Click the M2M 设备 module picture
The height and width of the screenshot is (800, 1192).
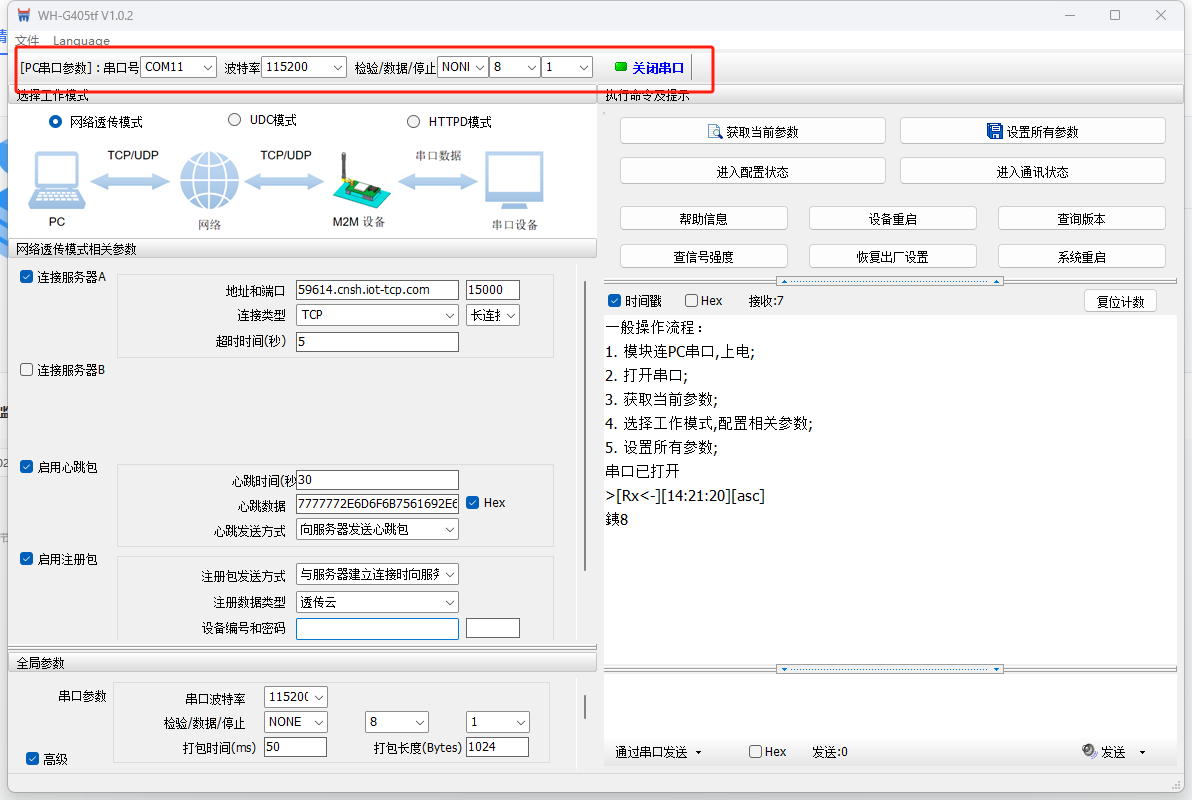(357, 182)
